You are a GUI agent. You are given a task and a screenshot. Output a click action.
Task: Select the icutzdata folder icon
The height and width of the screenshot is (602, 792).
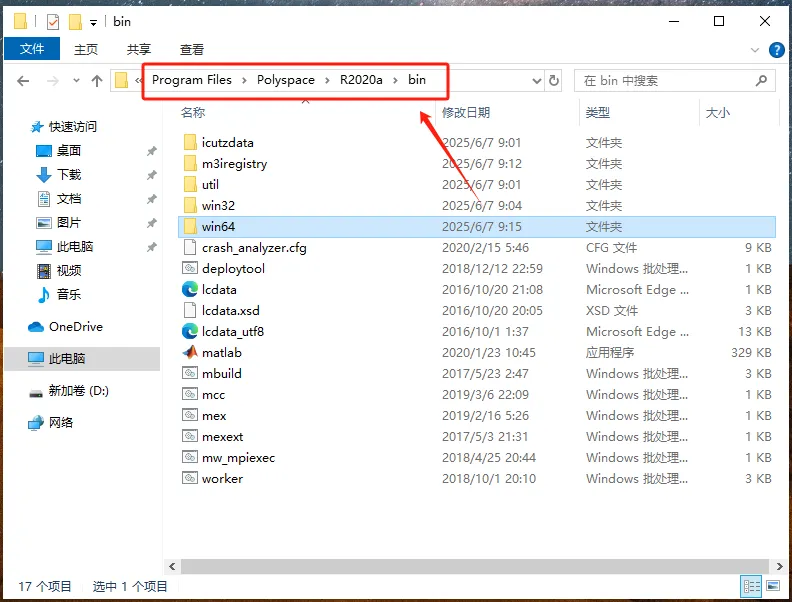[190, 142]
